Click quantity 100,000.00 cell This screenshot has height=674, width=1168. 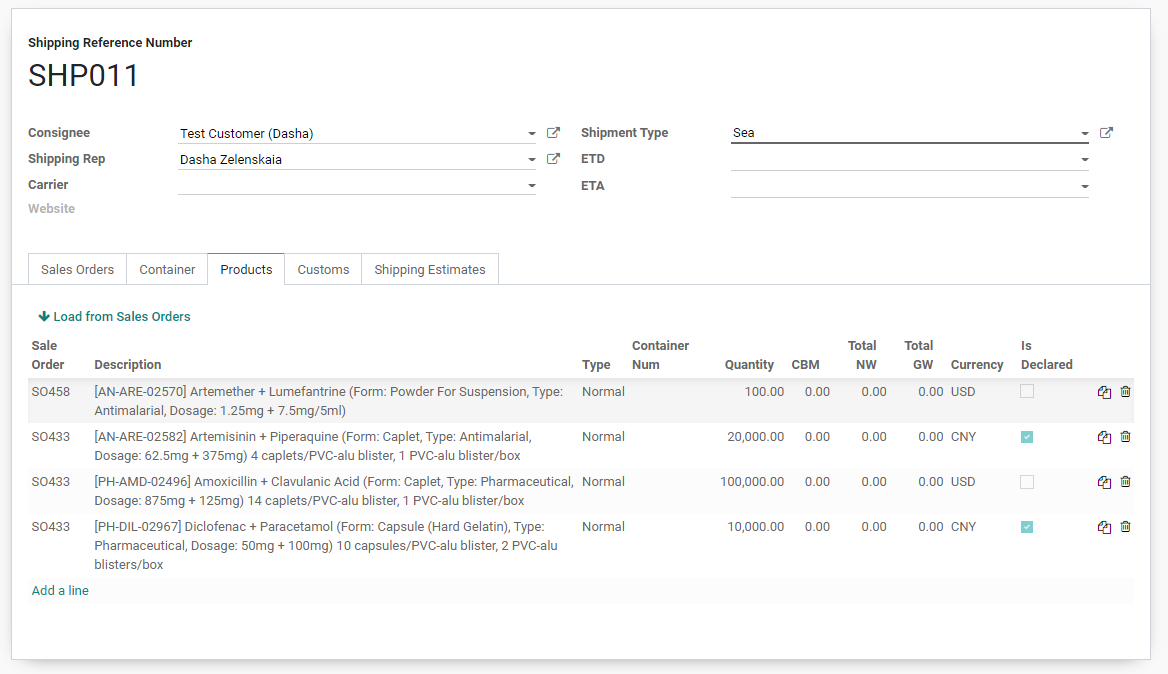[752, 482]
